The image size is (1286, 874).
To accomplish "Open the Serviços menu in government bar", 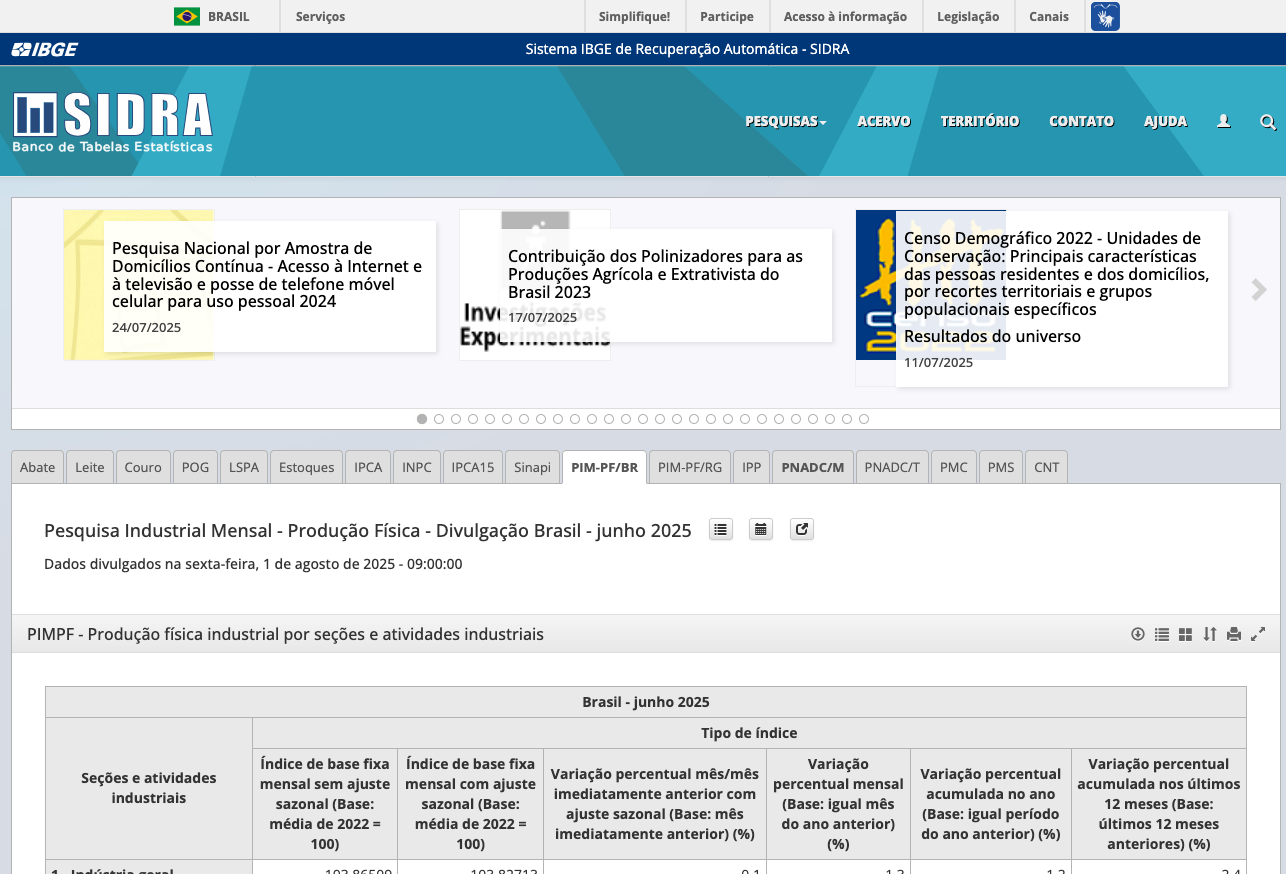I will tap(320, 16).
